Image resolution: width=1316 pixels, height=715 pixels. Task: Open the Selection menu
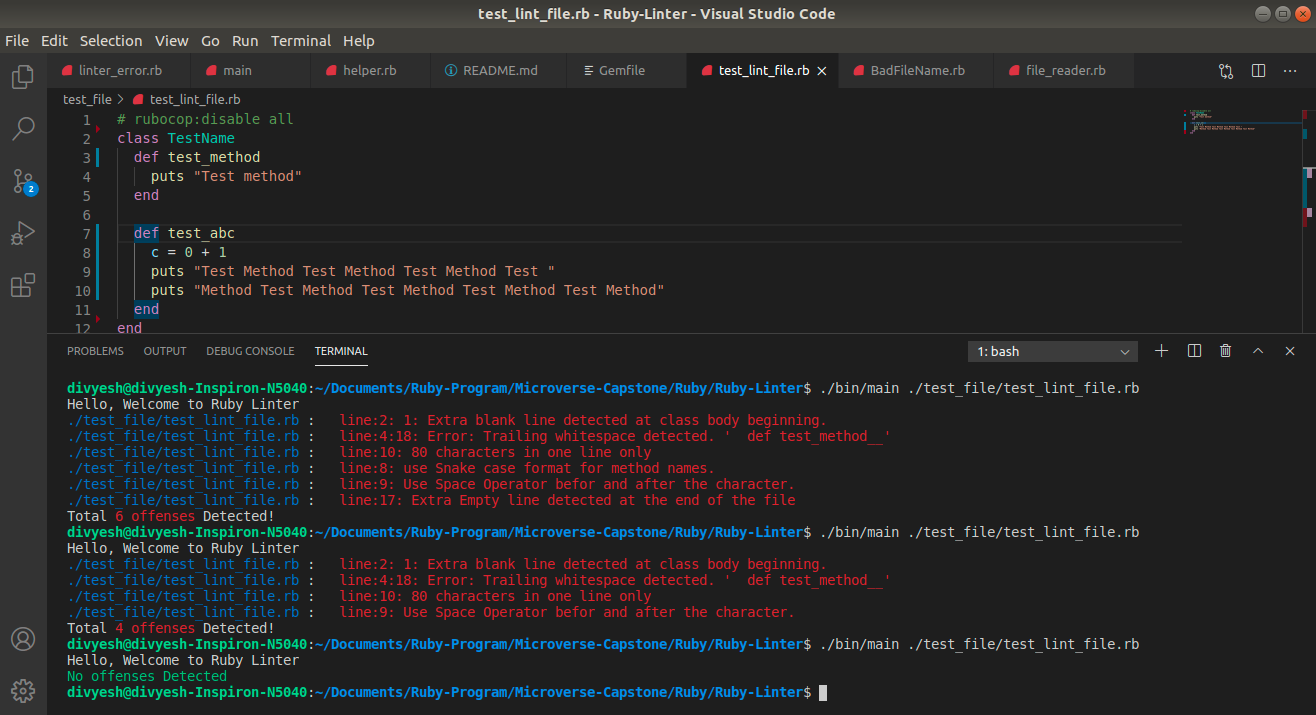(111, 41)
